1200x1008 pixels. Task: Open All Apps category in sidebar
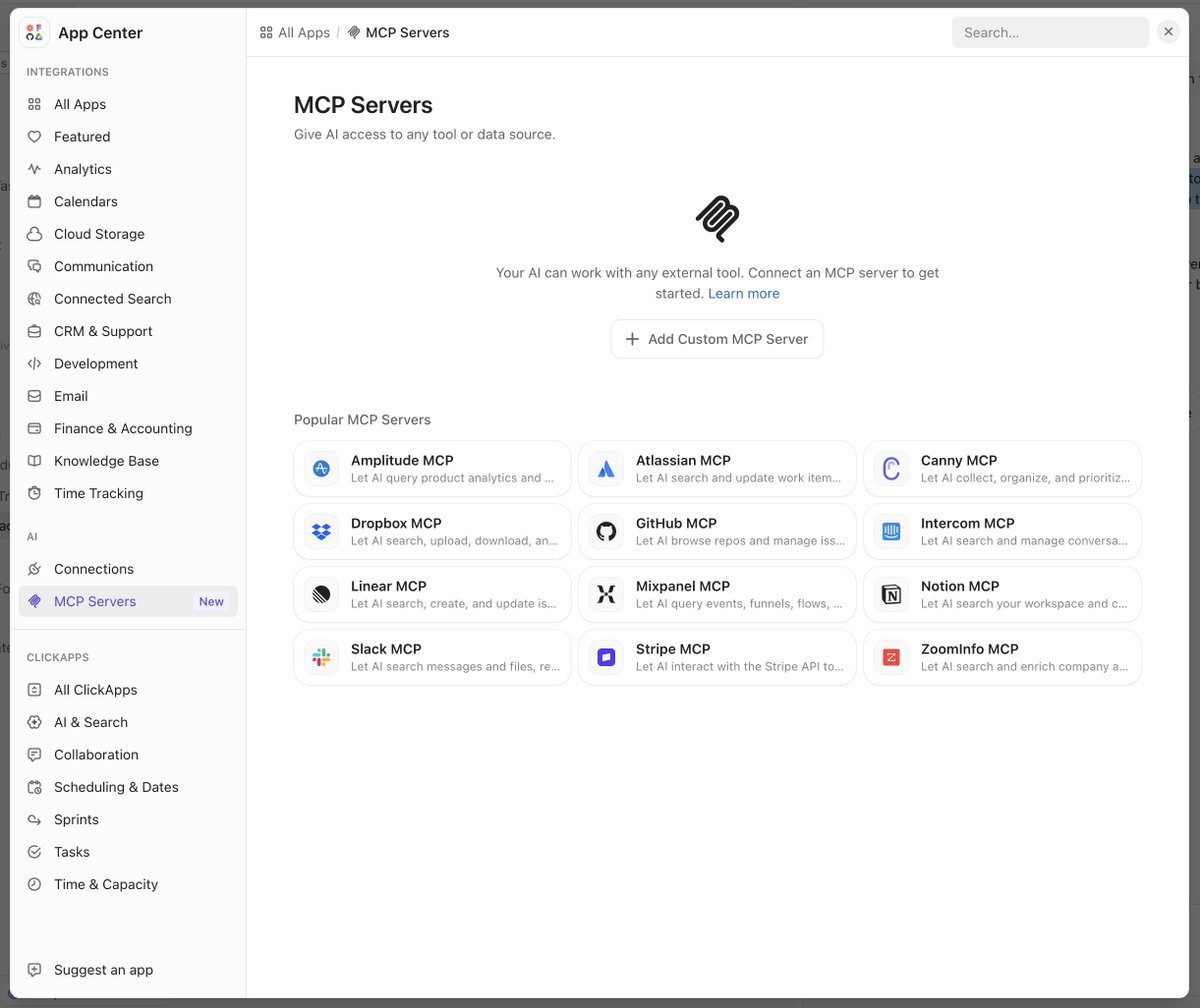tap(128, 104)
